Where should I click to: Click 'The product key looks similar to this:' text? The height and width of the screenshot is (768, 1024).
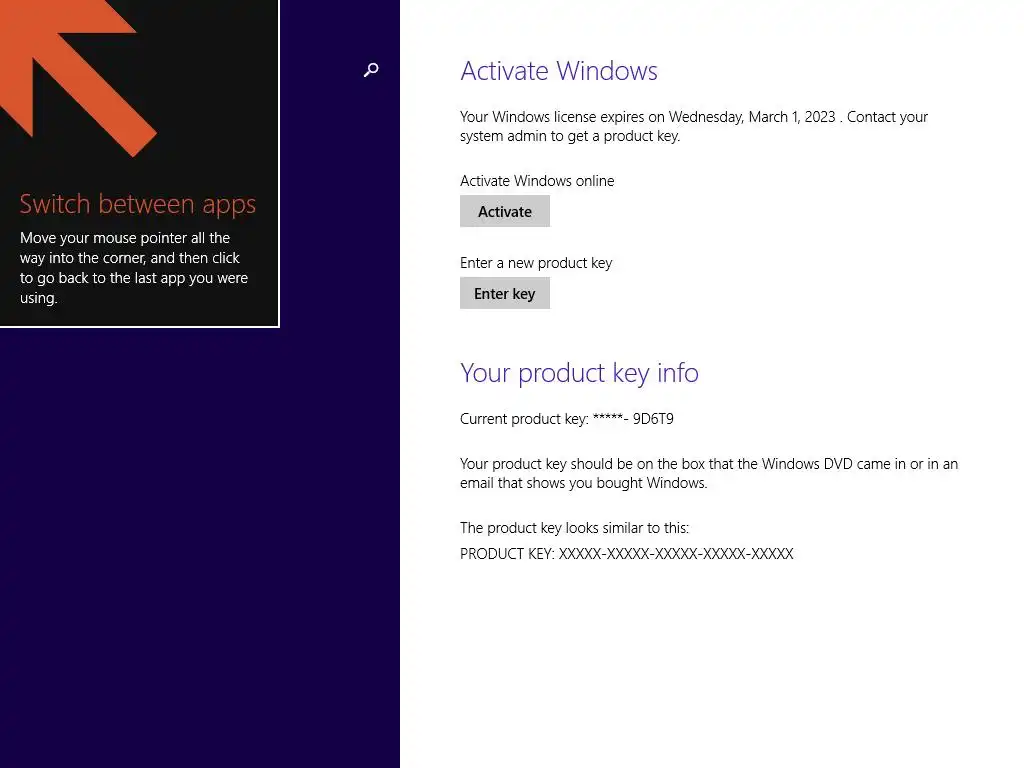[x=575, y=528]
